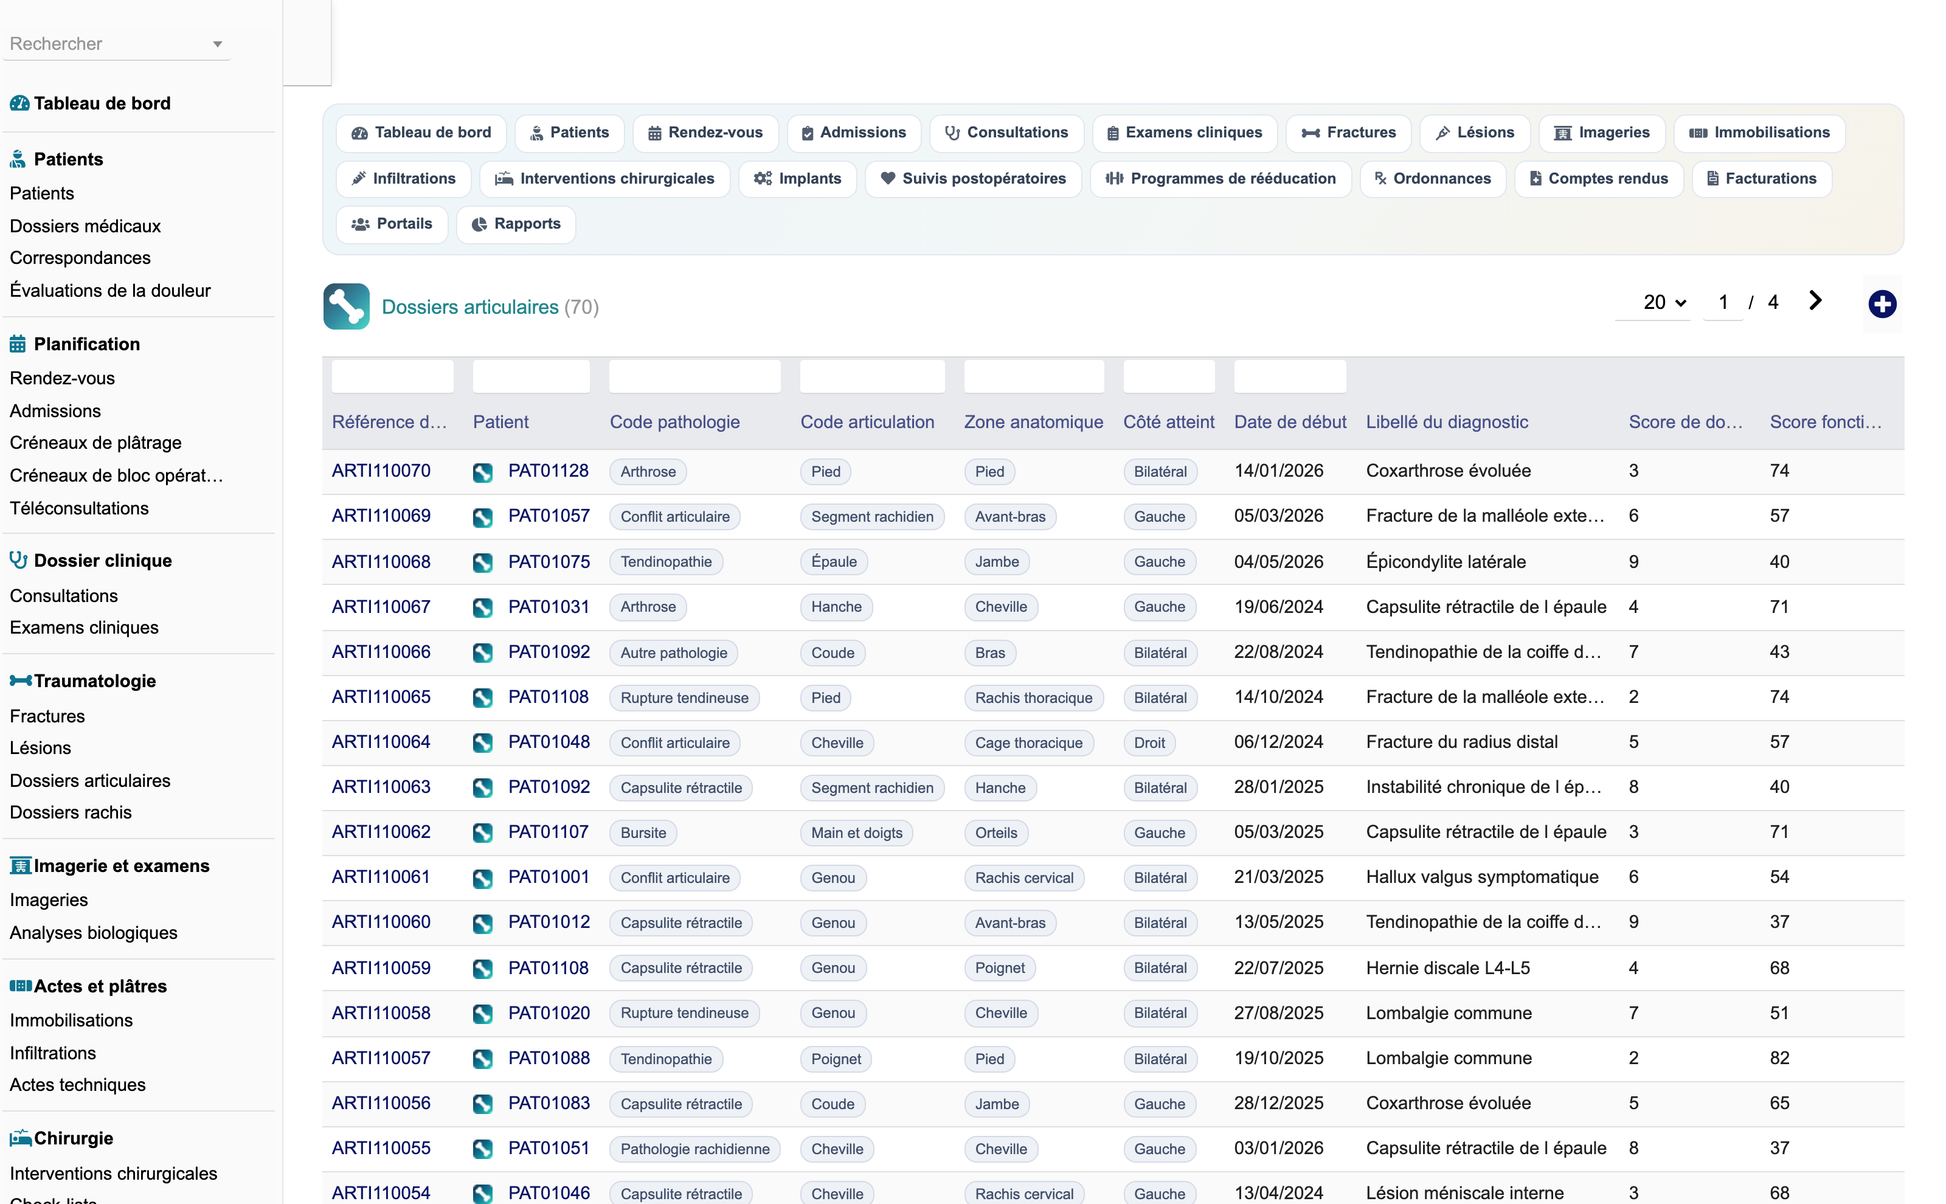Click patient icon beside PAT01048
Screen dimensions: 1946x1204
[483, 743]
